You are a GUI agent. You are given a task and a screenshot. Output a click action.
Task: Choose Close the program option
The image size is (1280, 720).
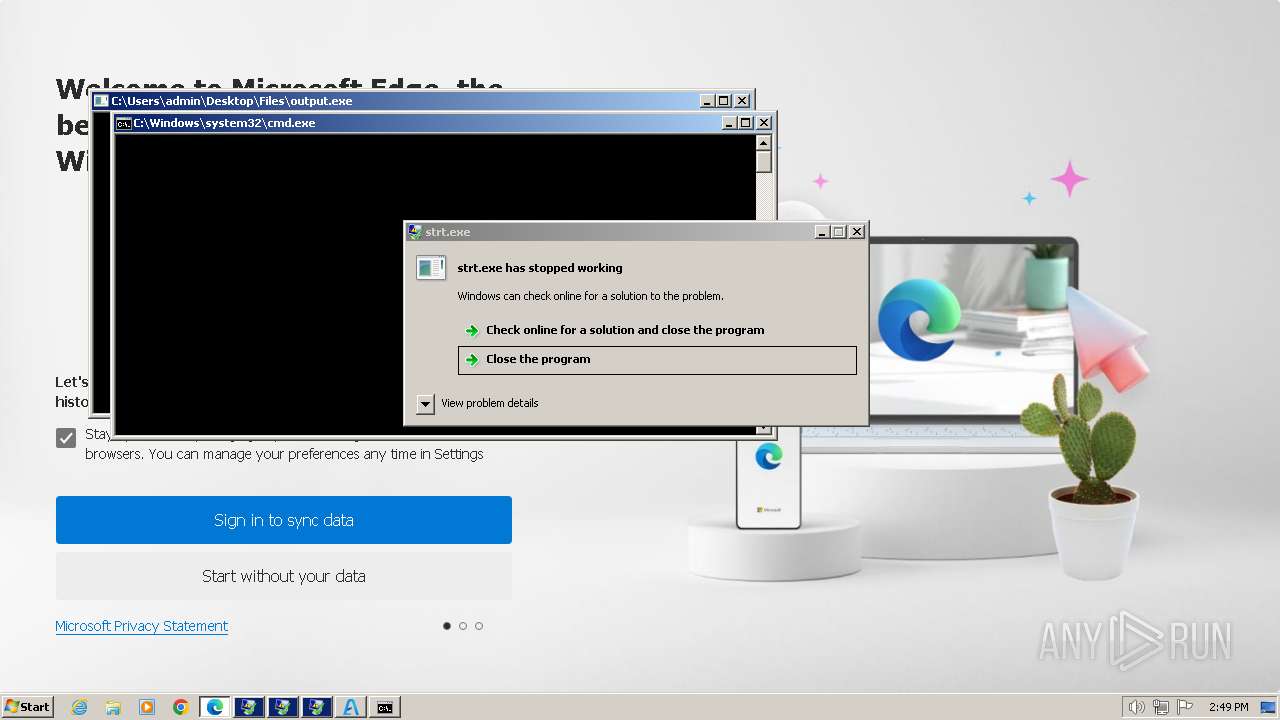tap(657, 360)
